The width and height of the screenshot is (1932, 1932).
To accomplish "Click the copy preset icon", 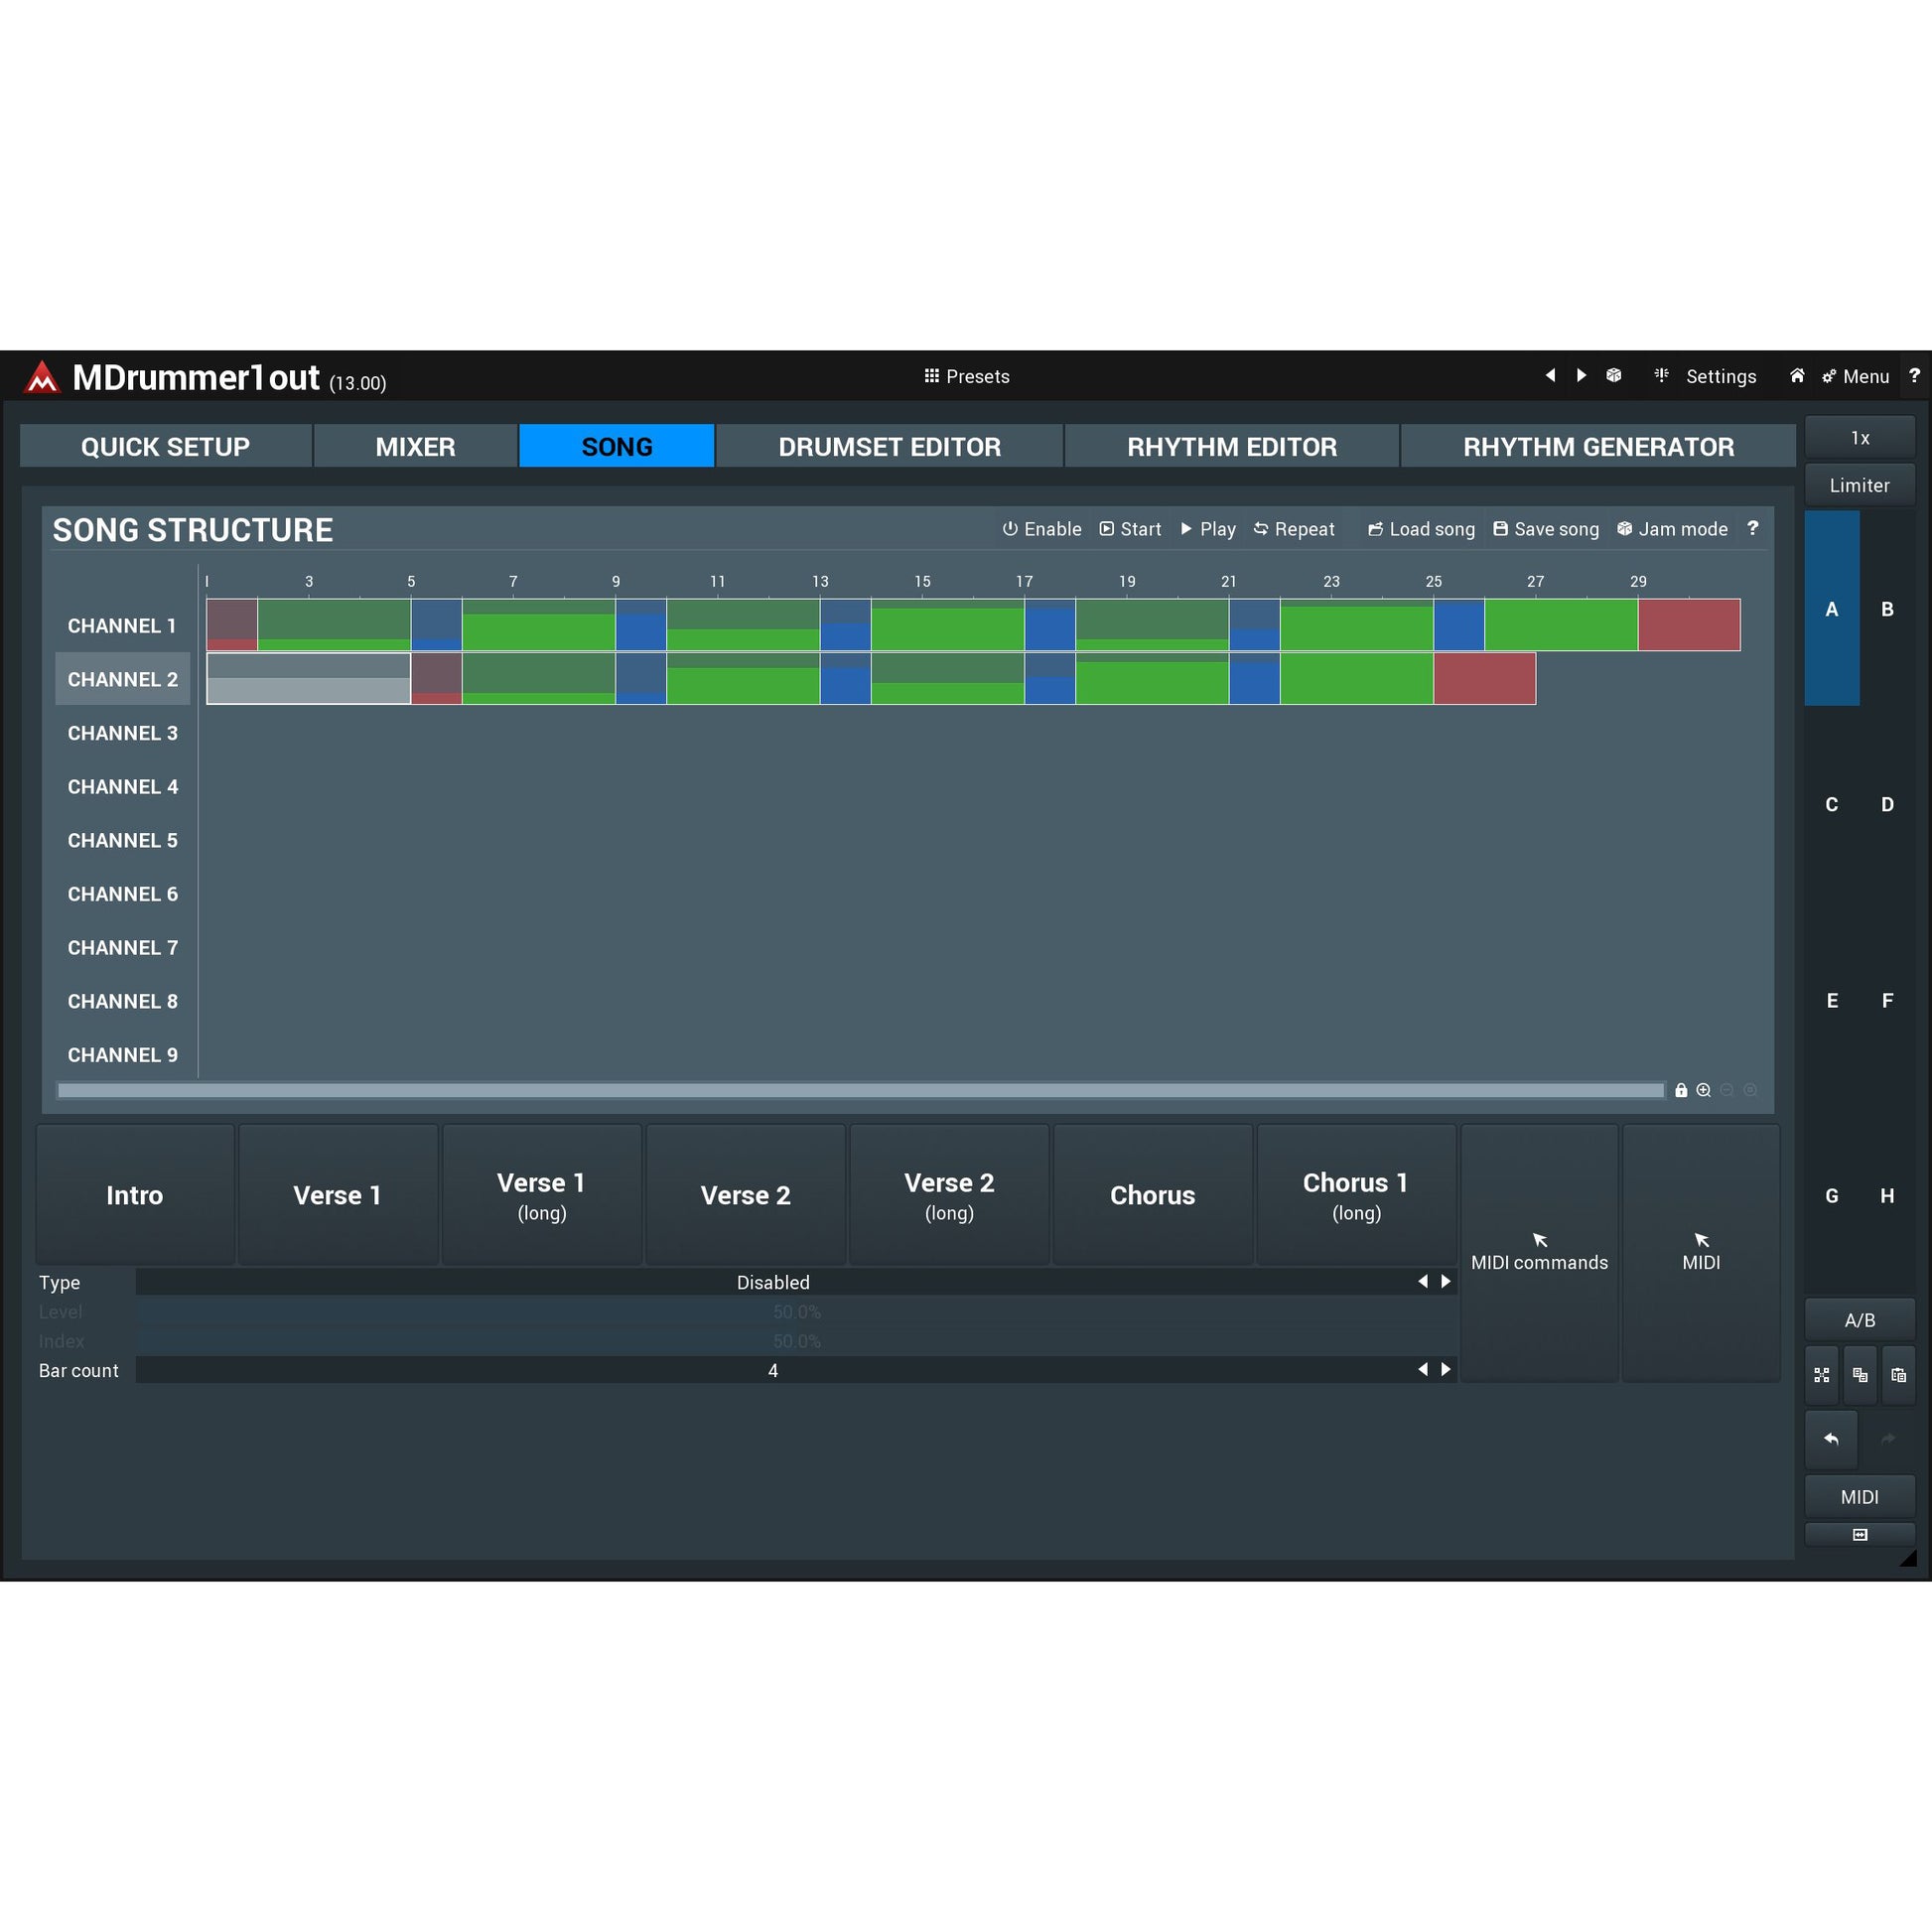I will point(1860,1375).
